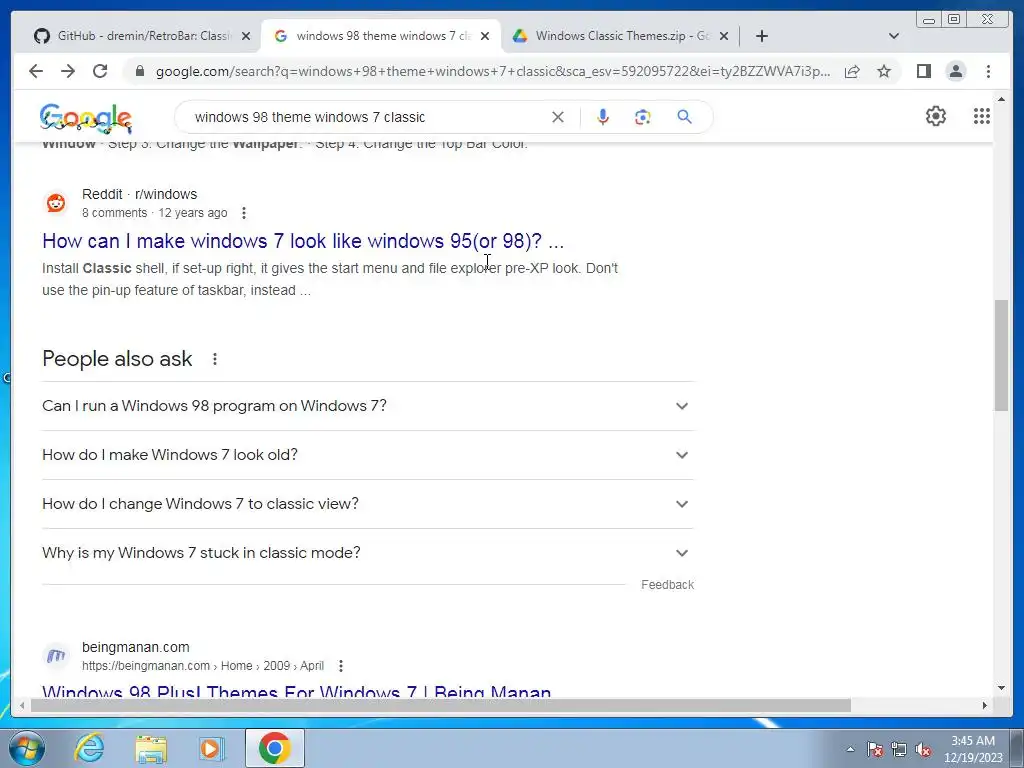Go back to the previous page
Screen dimensions: 1024x768
pyautogui.click(x=36, y=71)
